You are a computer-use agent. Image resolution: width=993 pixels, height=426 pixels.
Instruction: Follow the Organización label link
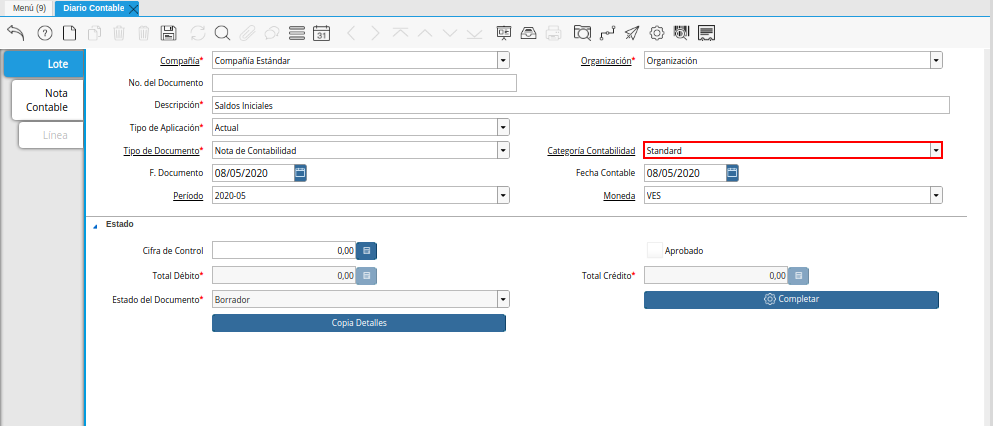tap(606, 61)
